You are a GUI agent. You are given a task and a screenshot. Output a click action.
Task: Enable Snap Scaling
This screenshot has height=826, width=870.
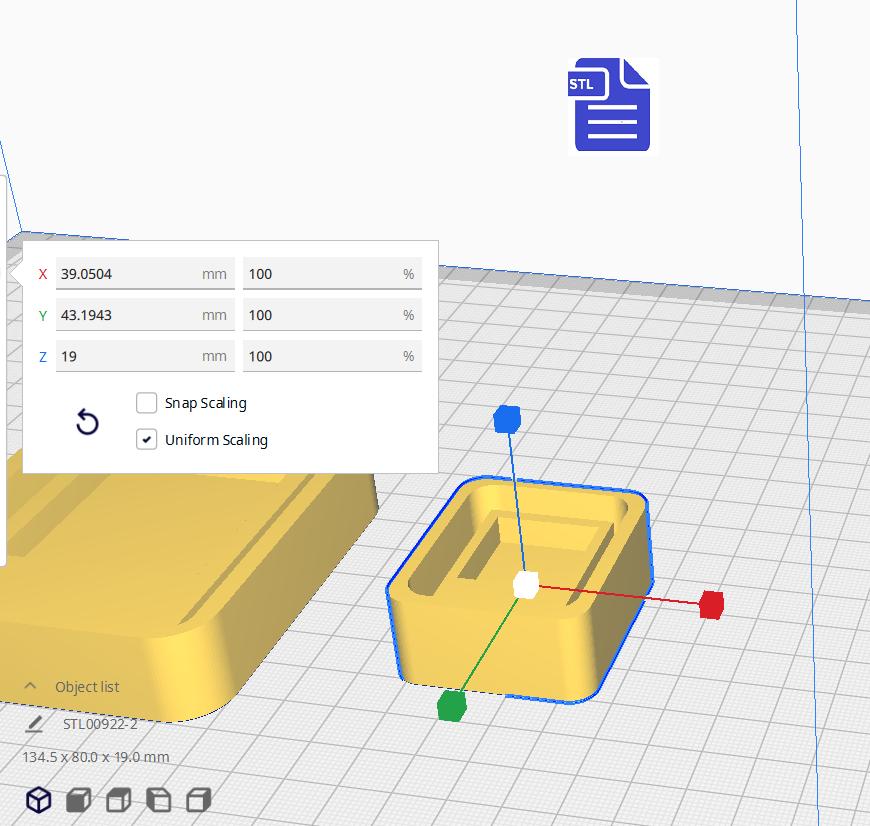[x=146, y=403]
